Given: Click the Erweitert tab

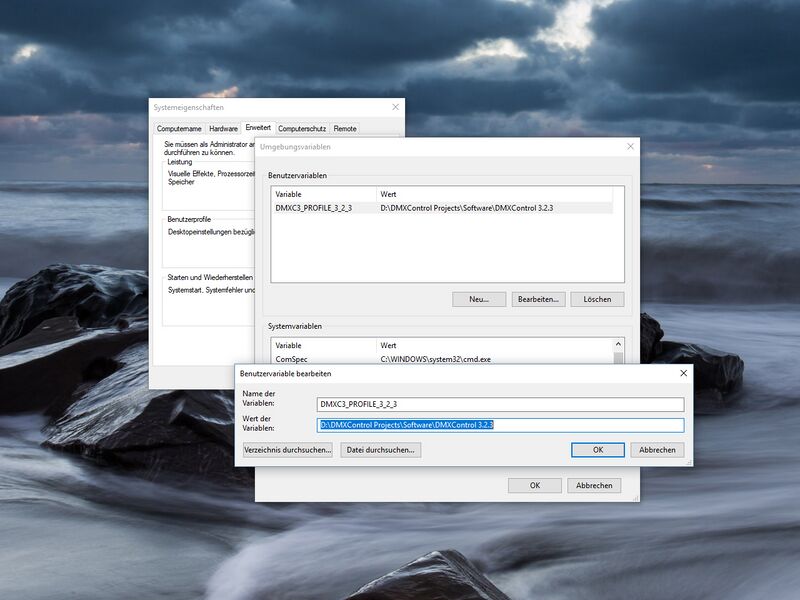Looking at the screenshot, I should (257, 126).
